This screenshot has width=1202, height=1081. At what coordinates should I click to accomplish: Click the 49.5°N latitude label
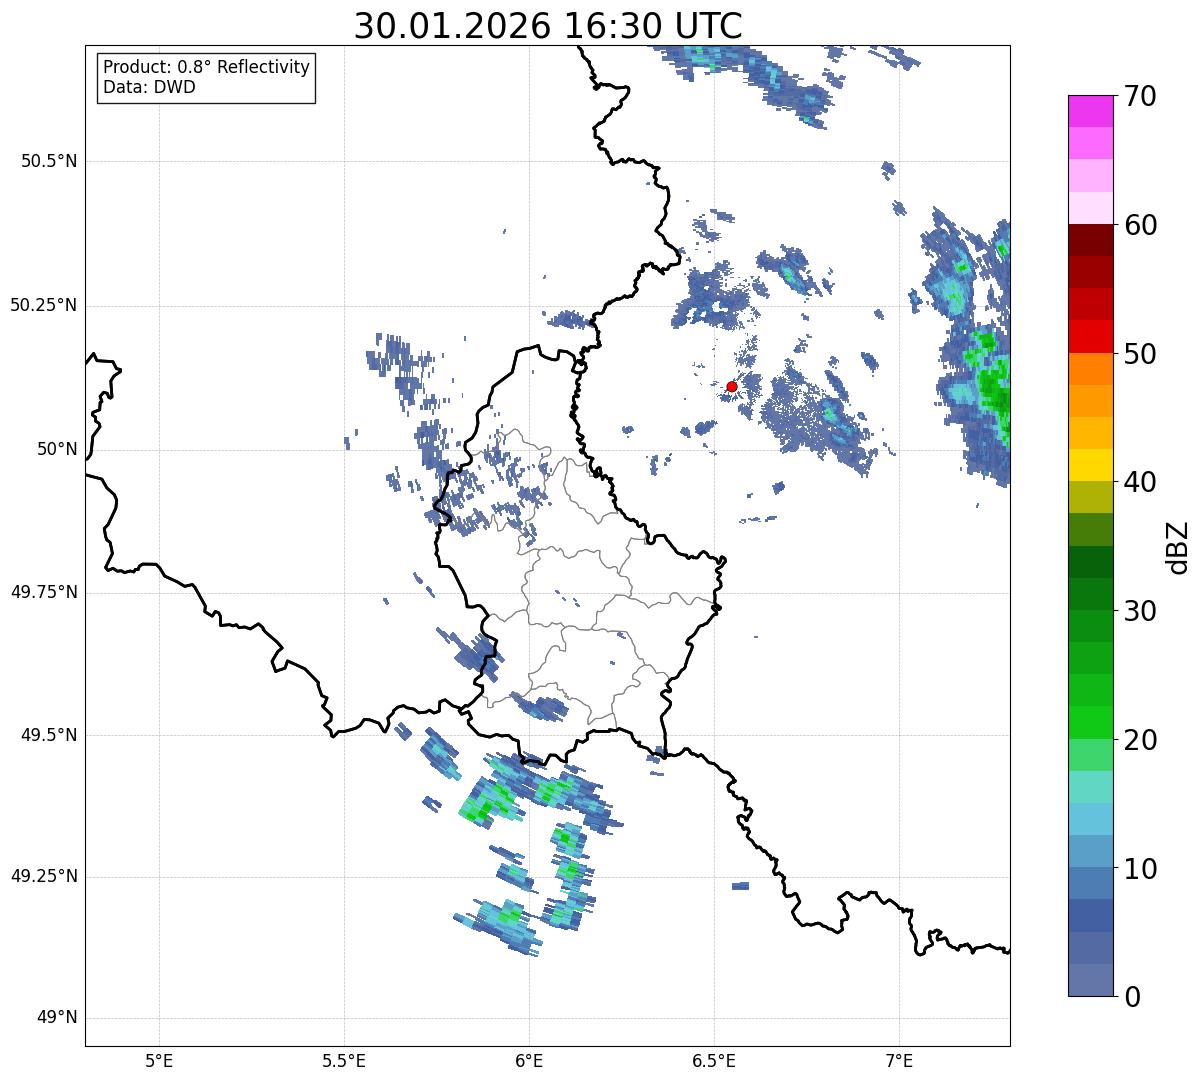click(x=49, y=735)
